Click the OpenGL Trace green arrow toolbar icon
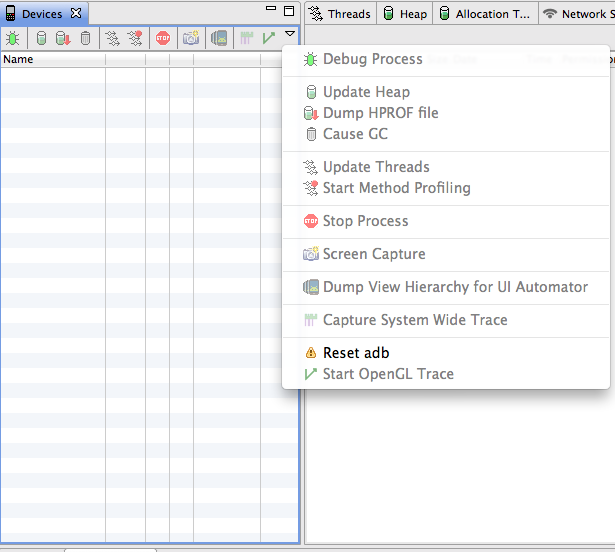Screen dimensions: 615x552 tap(269, 38)
